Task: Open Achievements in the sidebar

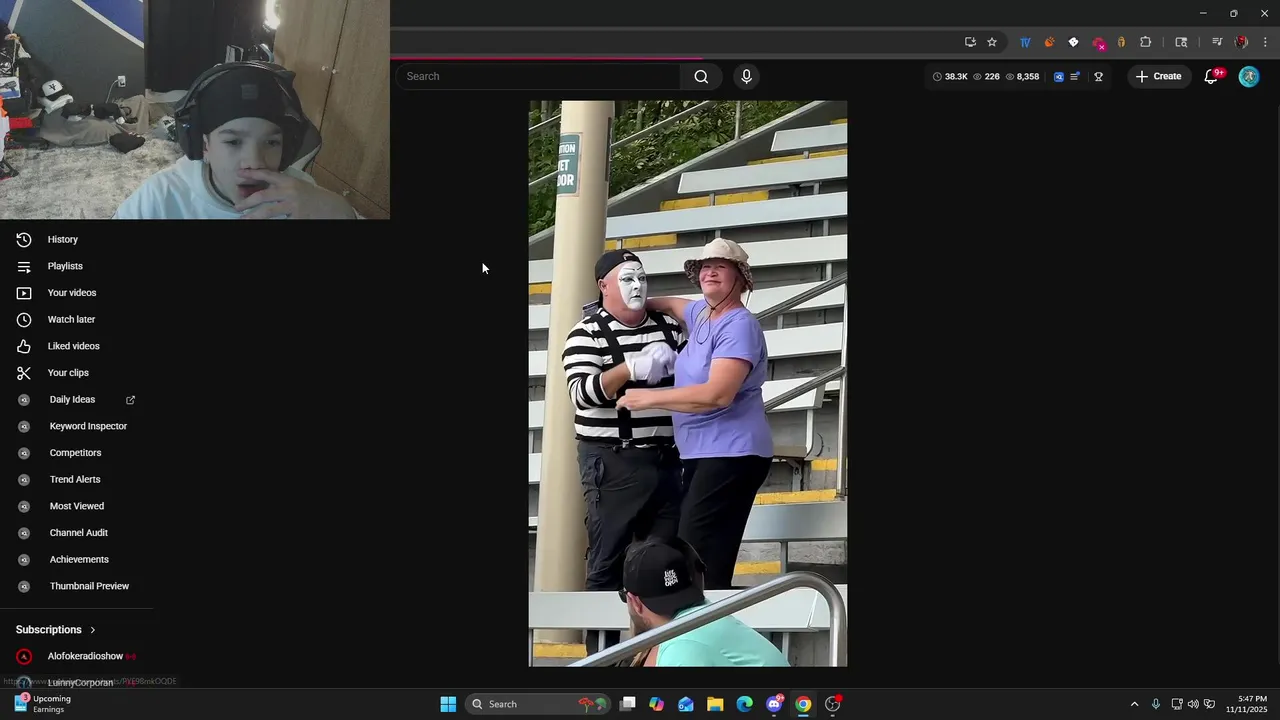Action: click(79, 559)
